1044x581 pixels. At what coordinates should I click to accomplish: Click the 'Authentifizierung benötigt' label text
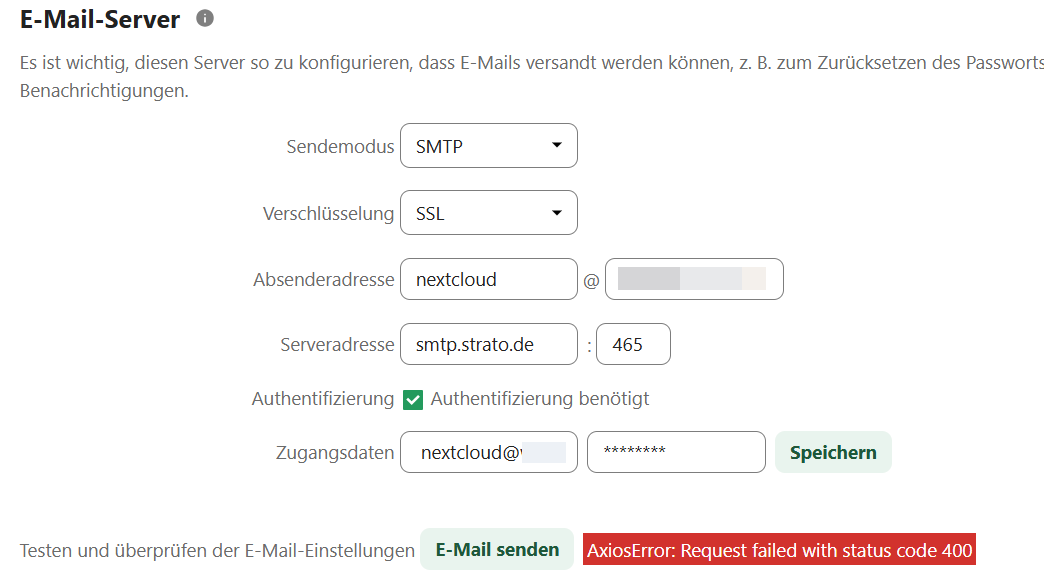point(540,399)
